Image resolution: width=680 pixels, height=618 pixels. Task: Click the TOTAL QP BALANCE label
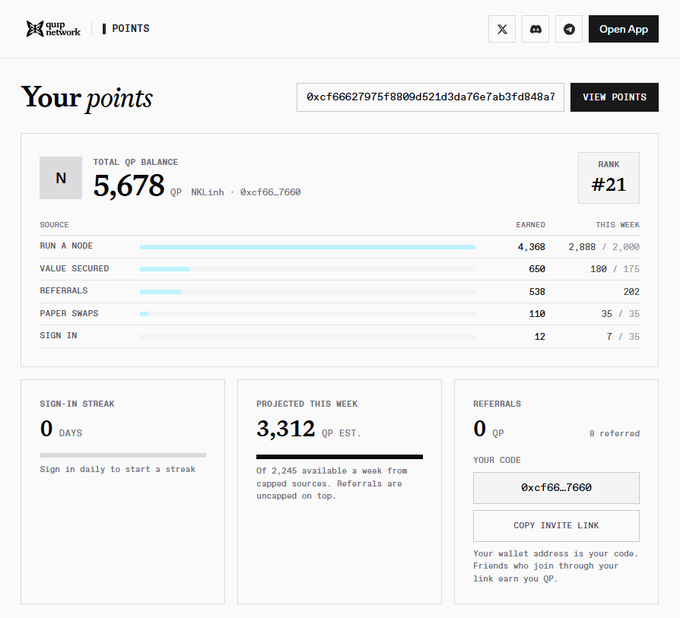[x=136, y=162]
